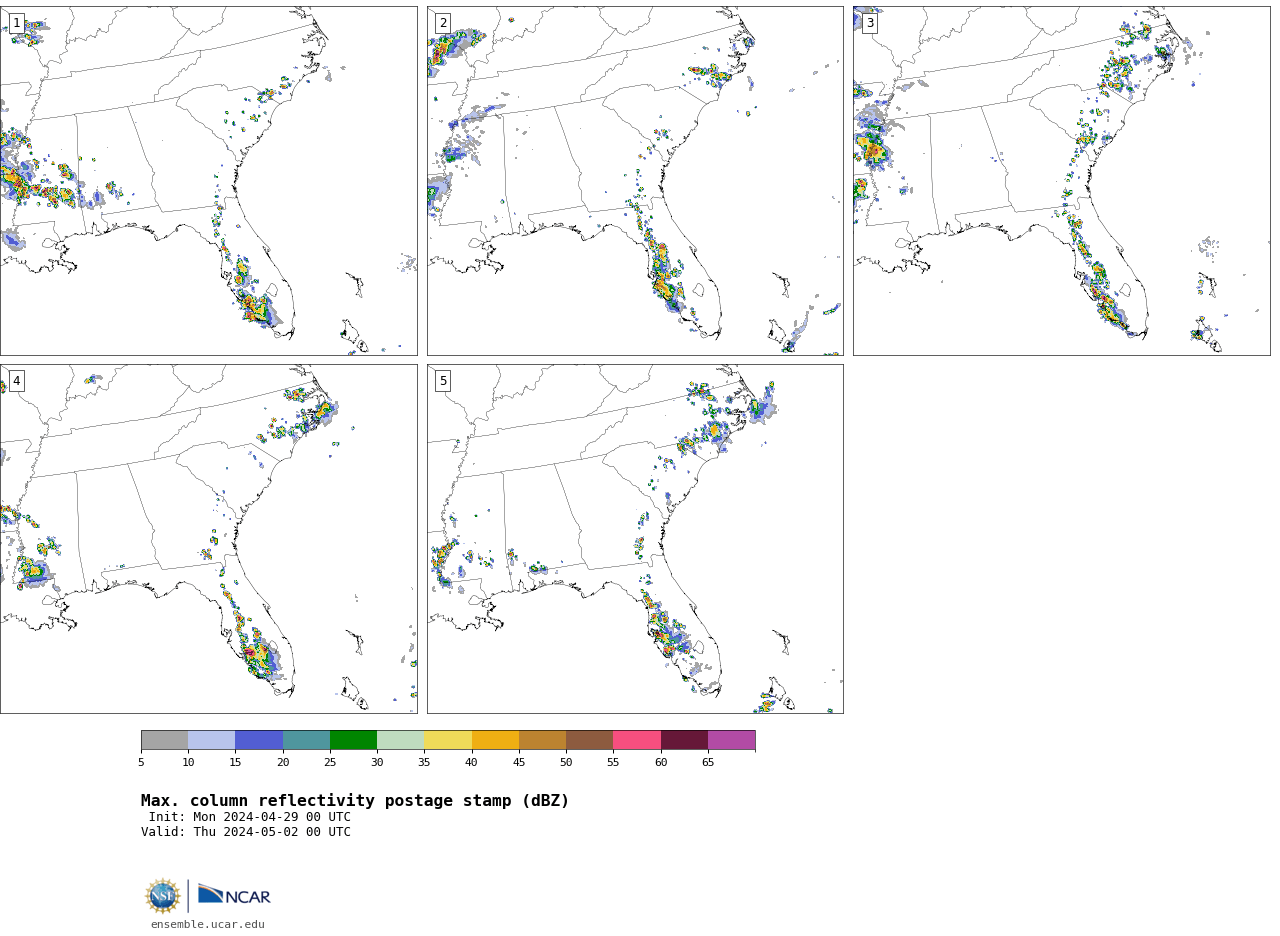
Task: Click the pink 55-60 dBZ legend swatch
Action: (637, 740)
